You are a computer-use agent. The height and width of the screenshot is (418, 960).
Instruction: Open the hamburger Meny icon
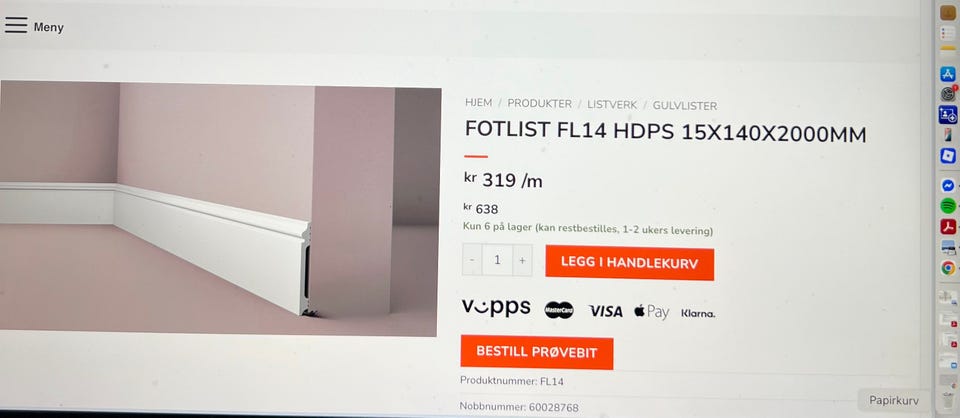pos(16,25)
